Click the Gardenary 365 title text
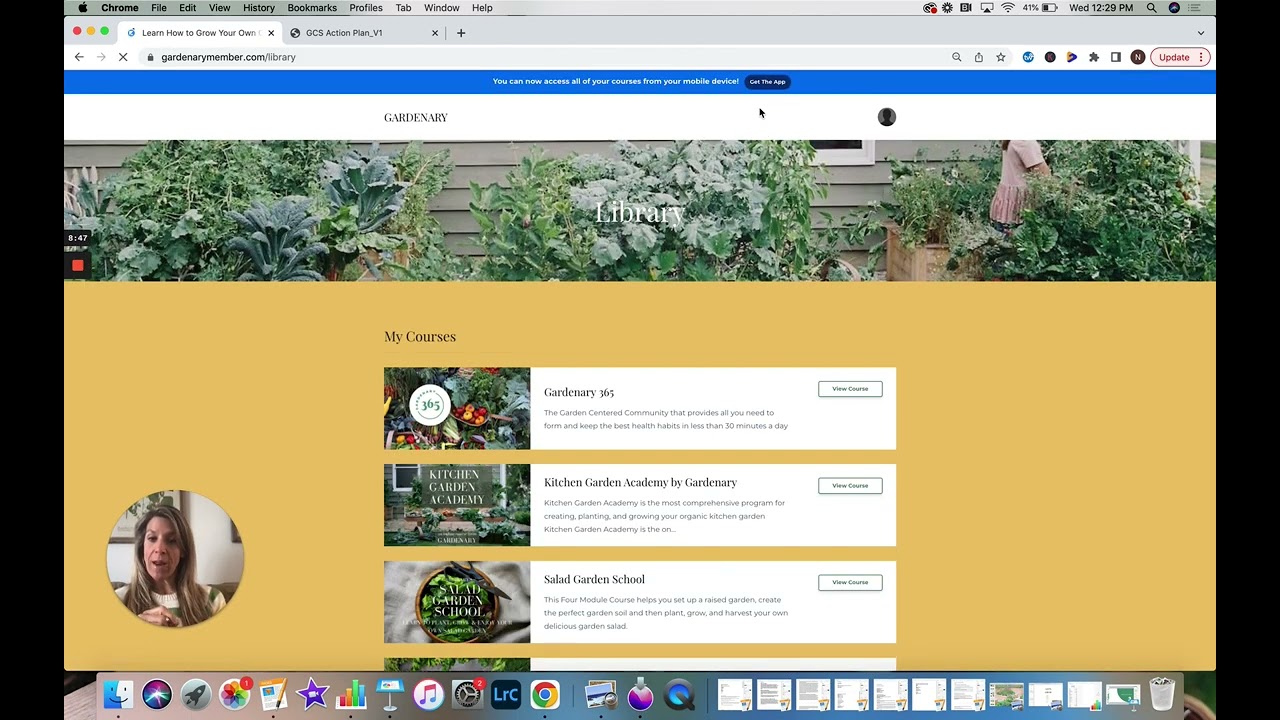 click(x=579, y=392)
